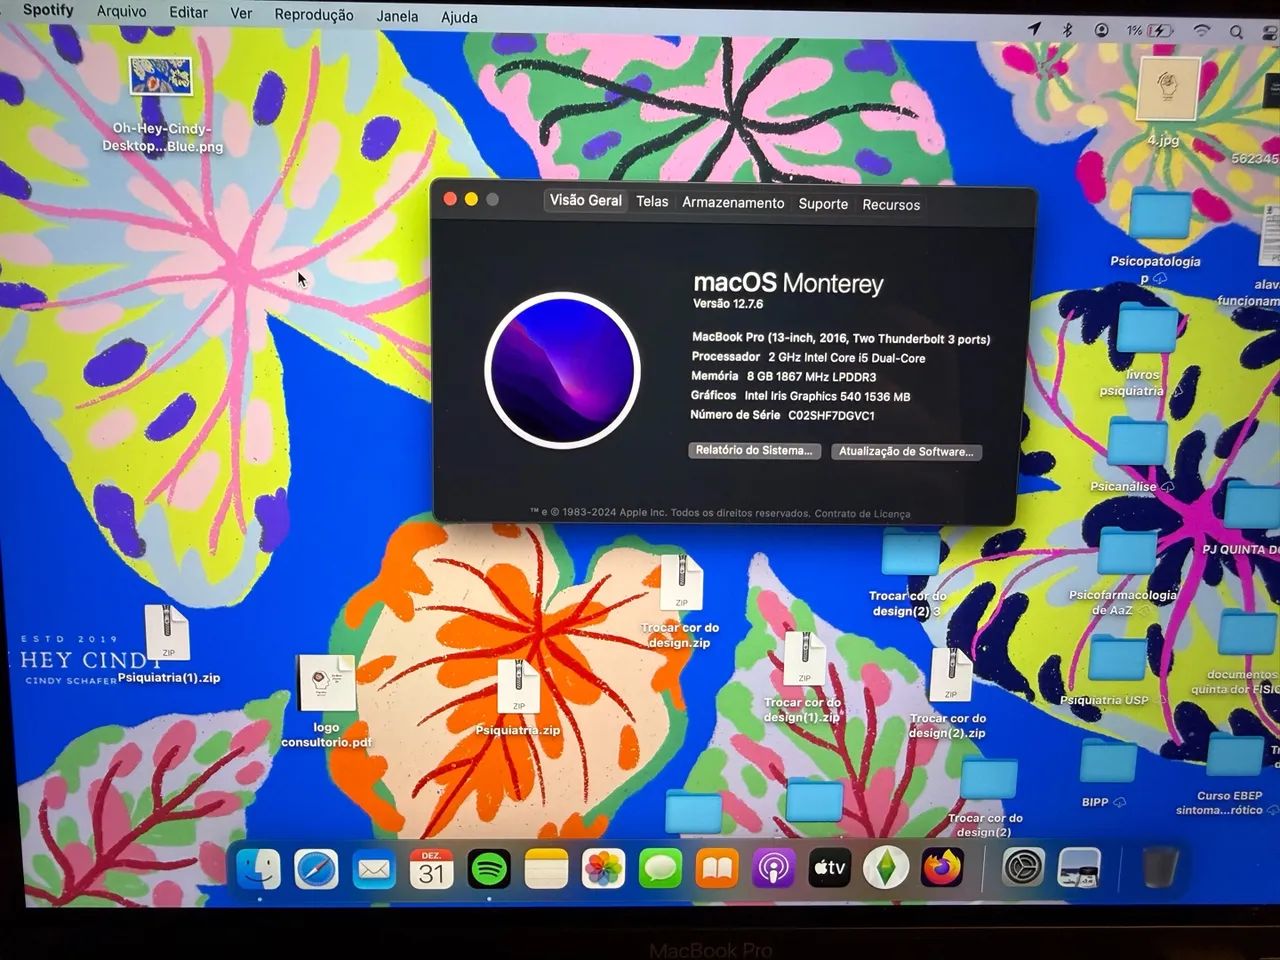The width and height of the screenshot is (1280, 960).
Task: Select the logo consultorio.pdf file
Action: (326, 683)
